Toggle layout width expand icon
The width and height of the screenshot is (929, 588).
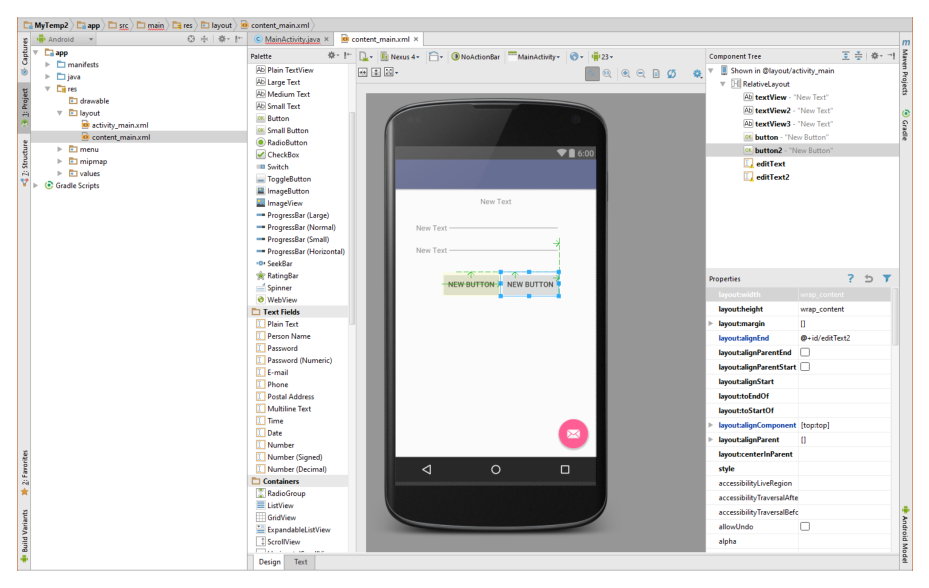pos(363,72)
